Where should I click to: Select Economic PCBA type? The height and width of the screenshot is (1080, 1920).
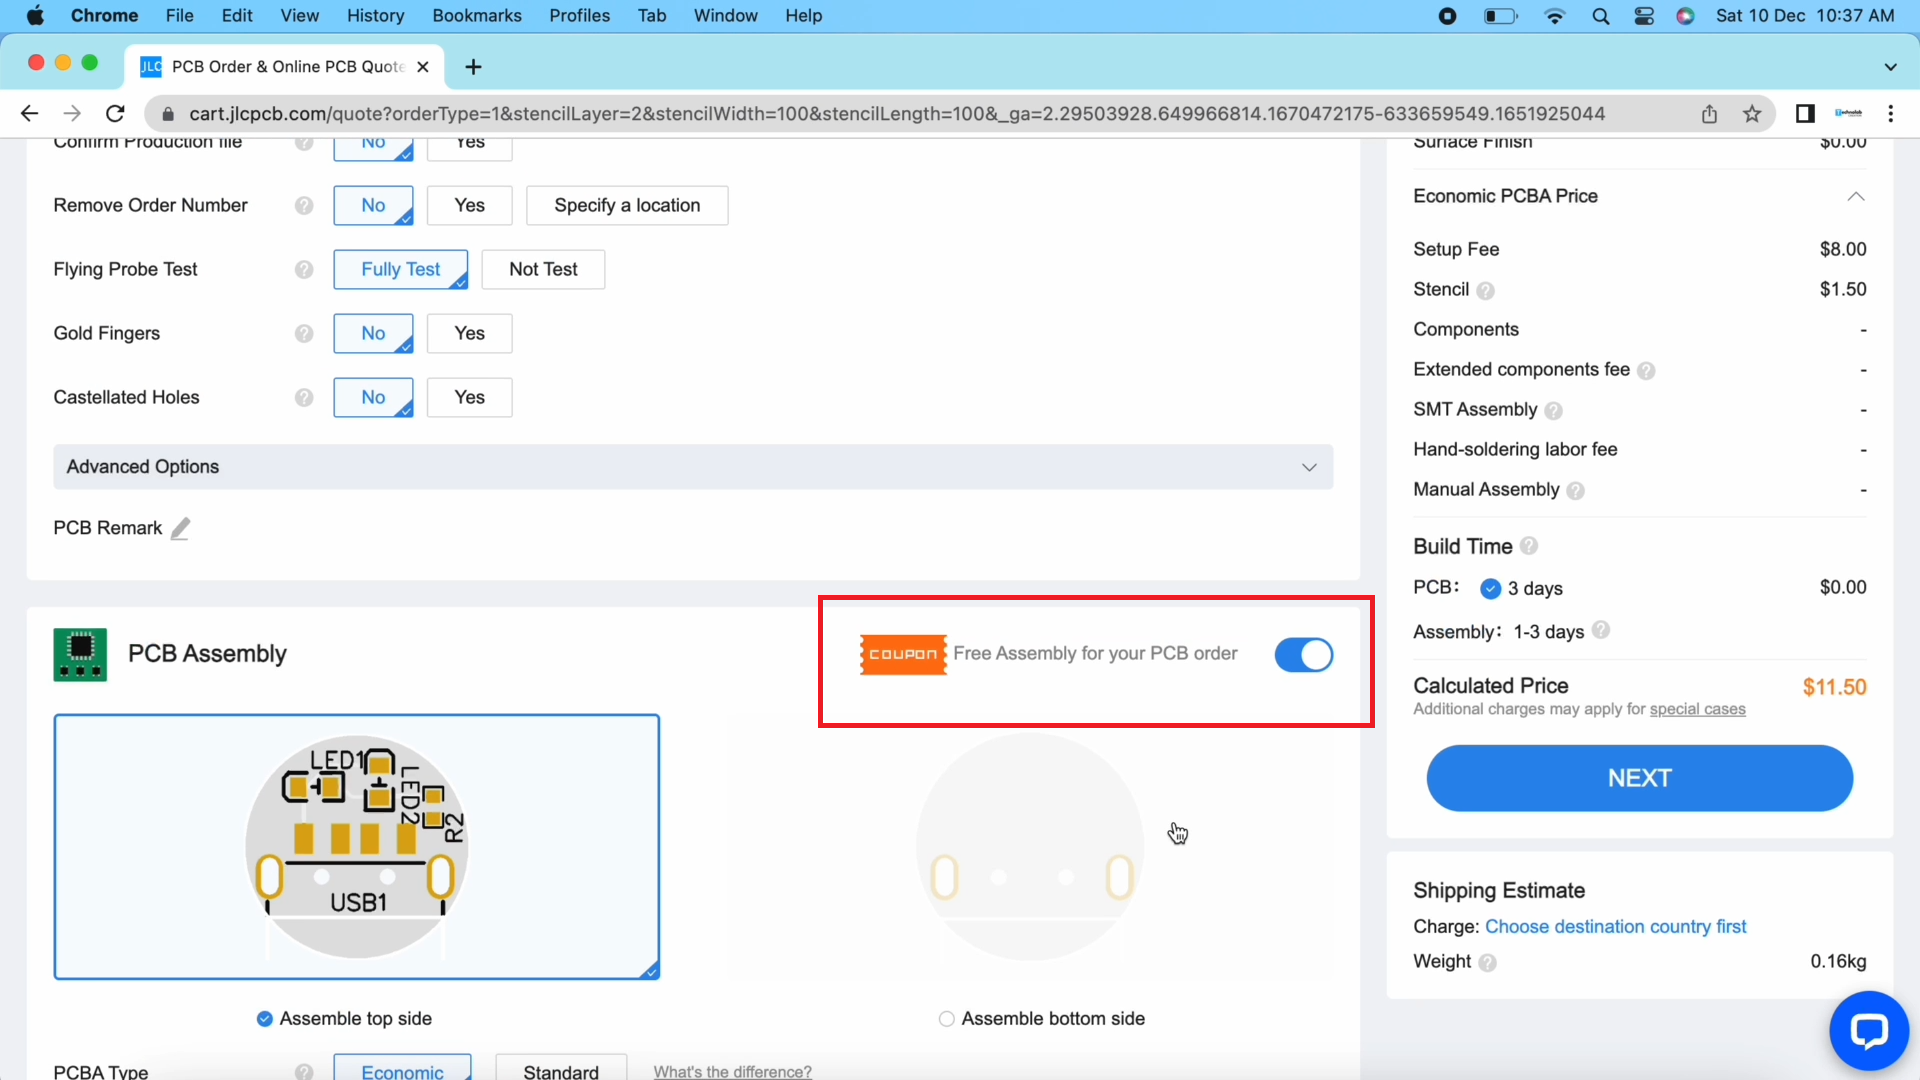click(402, 1068)
